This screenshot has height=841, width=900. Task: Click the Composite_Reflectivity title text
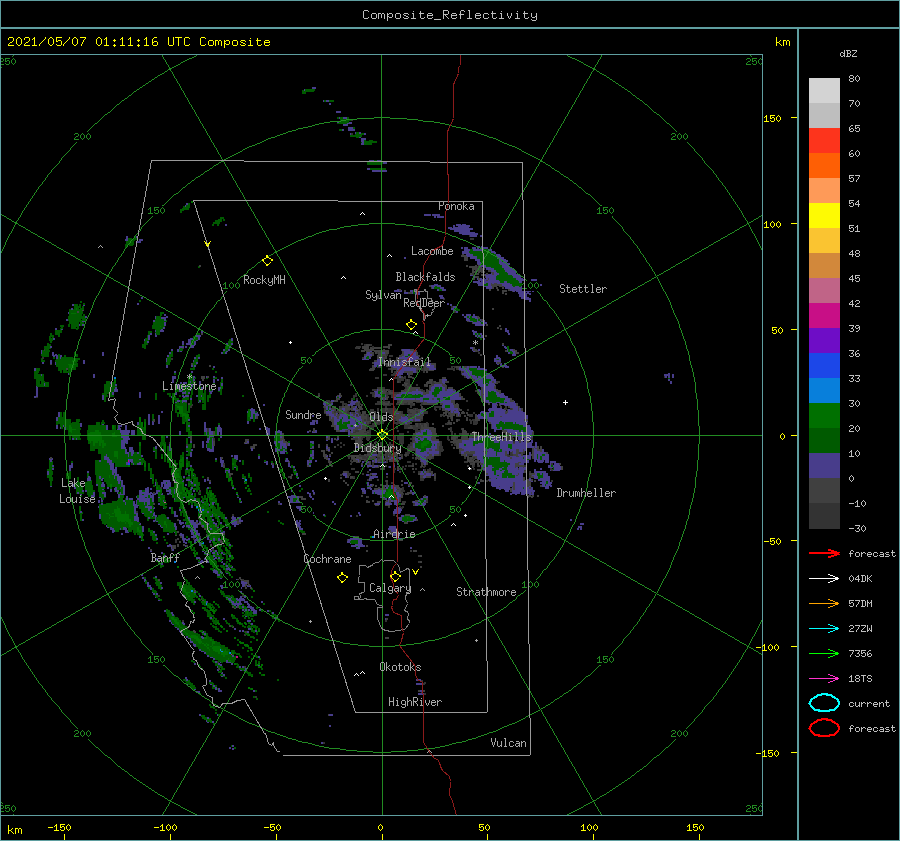[x=450, y=15]
